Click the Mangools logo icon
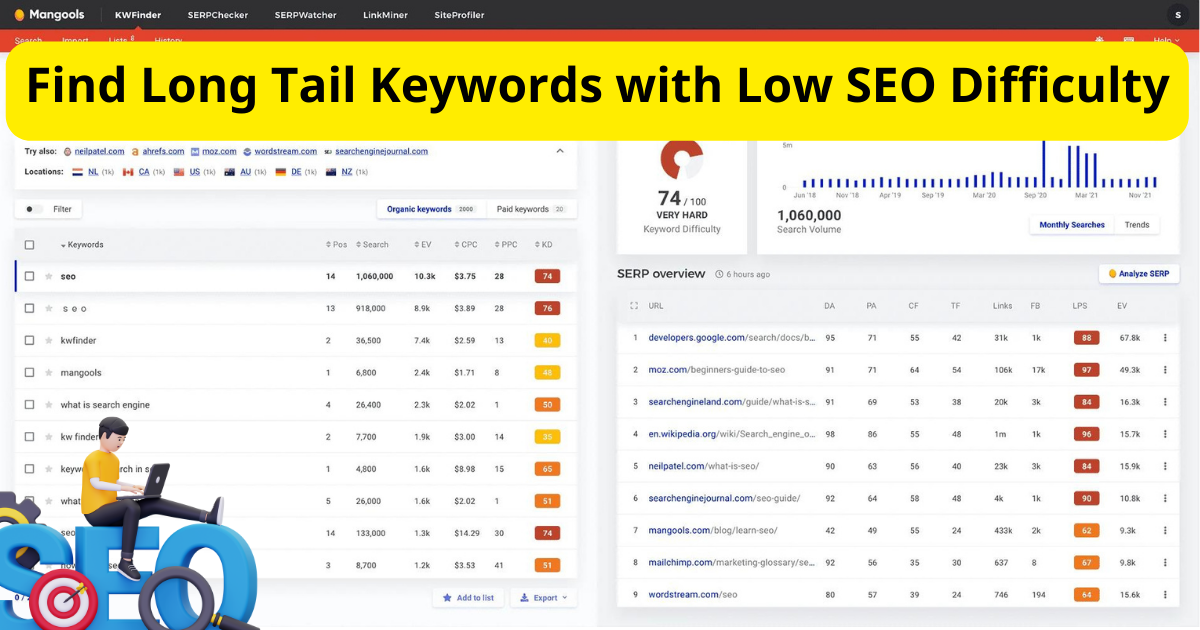This screenshot has height=630, width=1200. [x=20, y=15]
